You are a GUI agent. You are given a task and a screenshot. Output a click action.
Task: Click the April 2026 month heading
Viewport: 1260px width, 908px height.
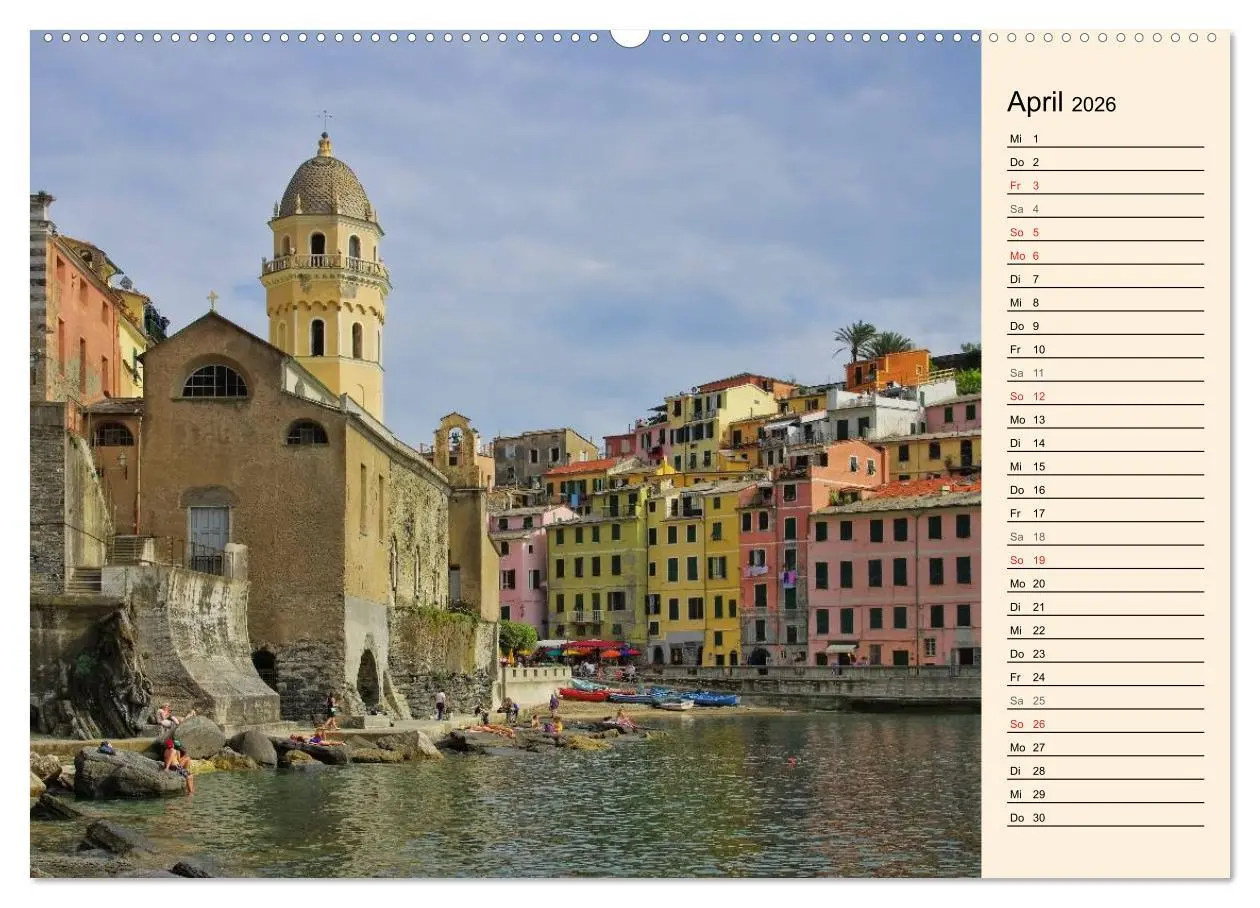(1061, 103)
